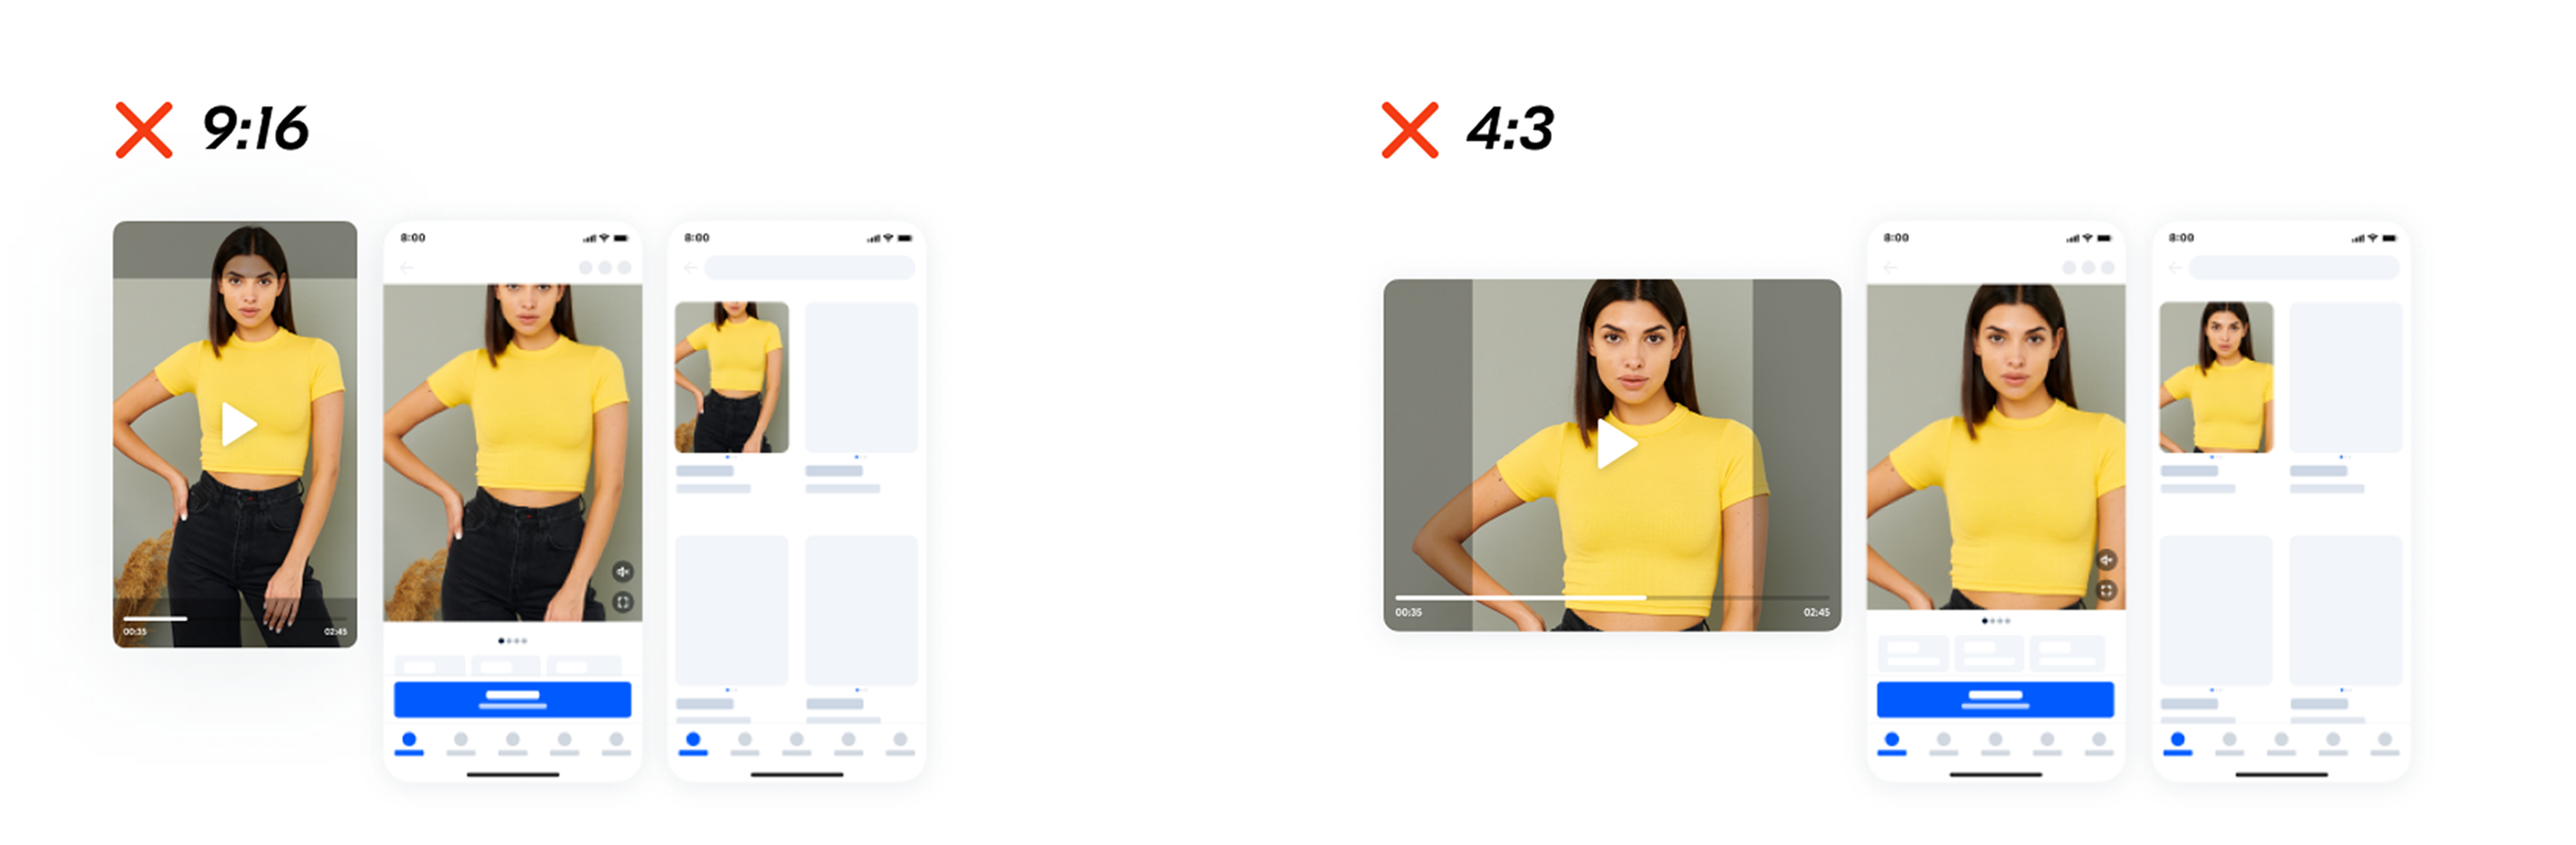The width and height of the screenshot is (2576, 845).
Task: Click the red X beside the 9:16 label
Action: tap(144, 130)
